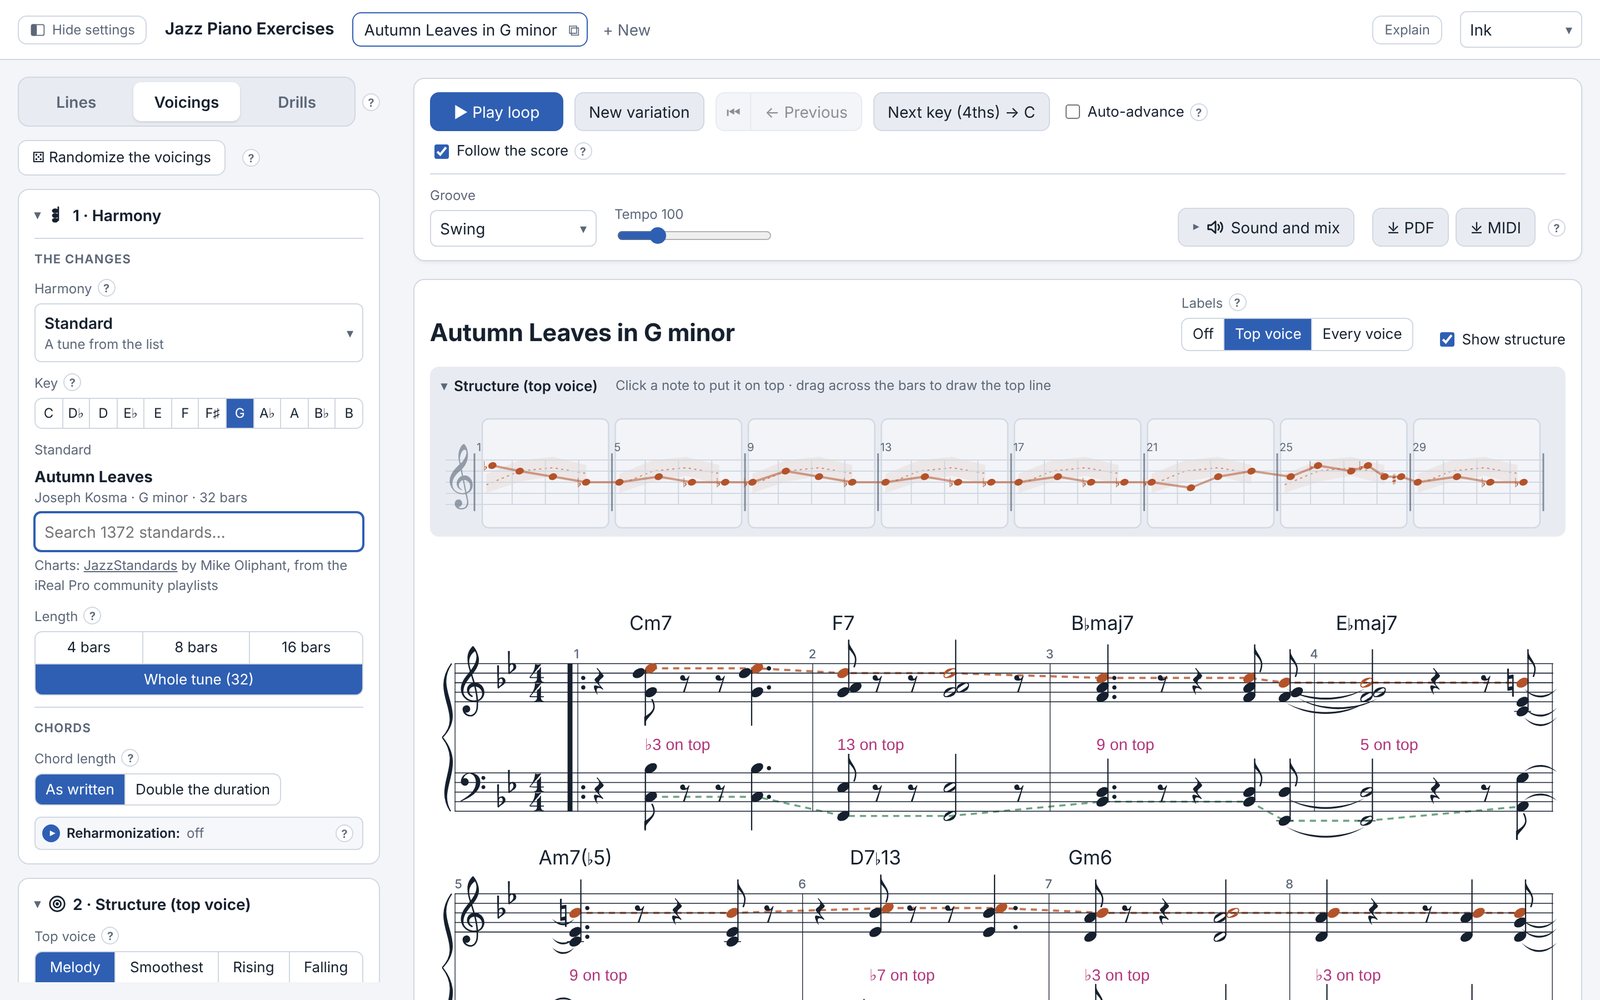Open a new exercise with + New
The width and height of the screenshot is (1600, 1000).
[x=627, y=30]
